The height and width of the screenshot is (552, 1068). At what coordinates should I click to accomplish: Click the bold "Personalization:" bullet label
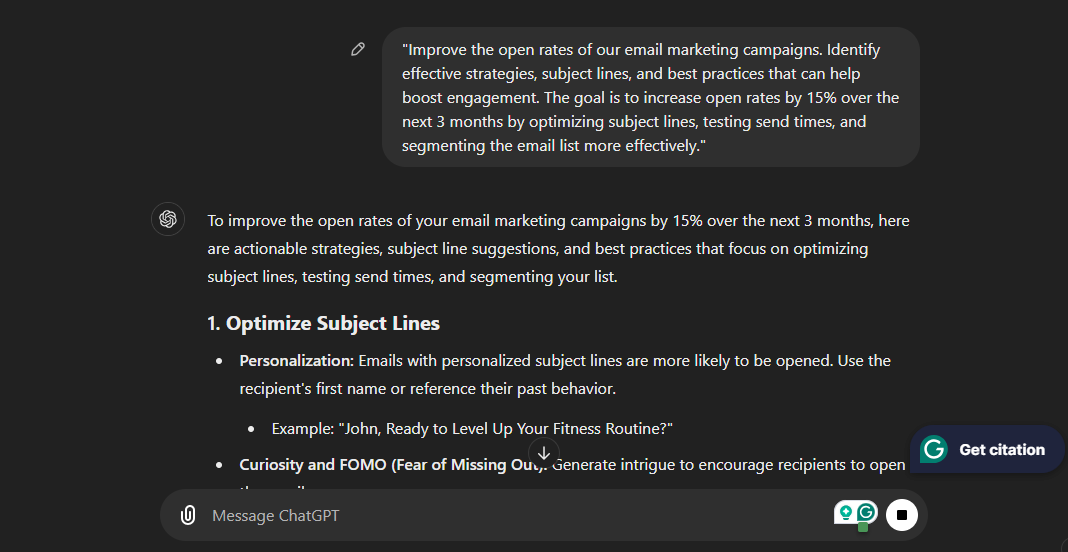pos(297,361)
